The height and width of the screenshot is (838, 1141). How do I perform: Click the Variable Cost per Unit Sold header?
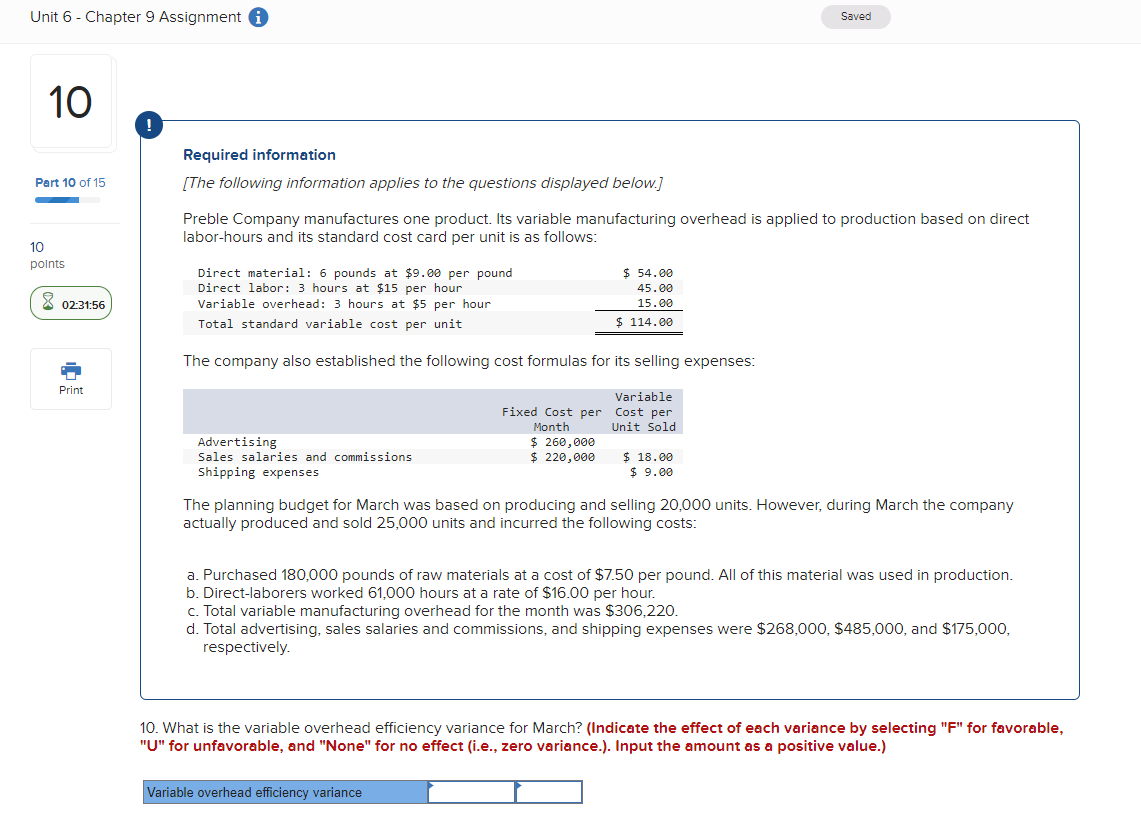point(643,412)
